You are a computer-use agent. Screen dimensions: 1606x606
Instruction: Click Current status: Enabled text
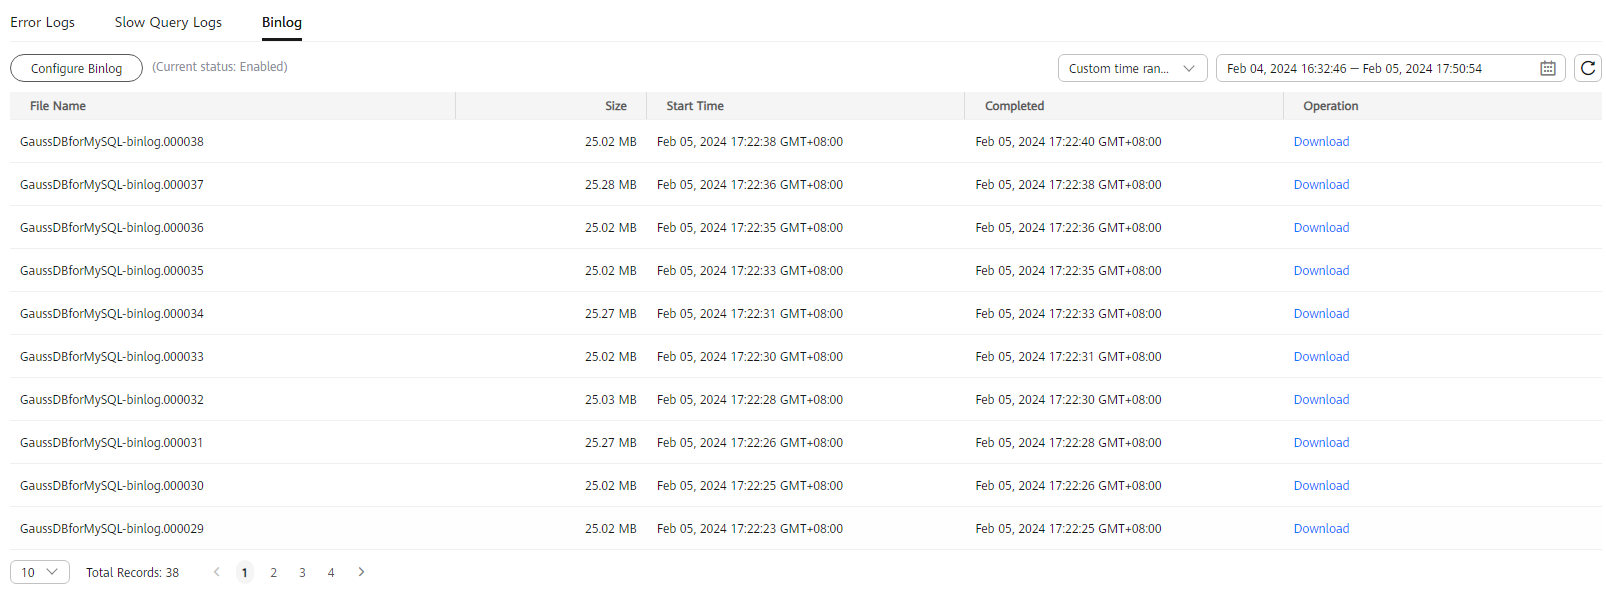click(220, 67)
